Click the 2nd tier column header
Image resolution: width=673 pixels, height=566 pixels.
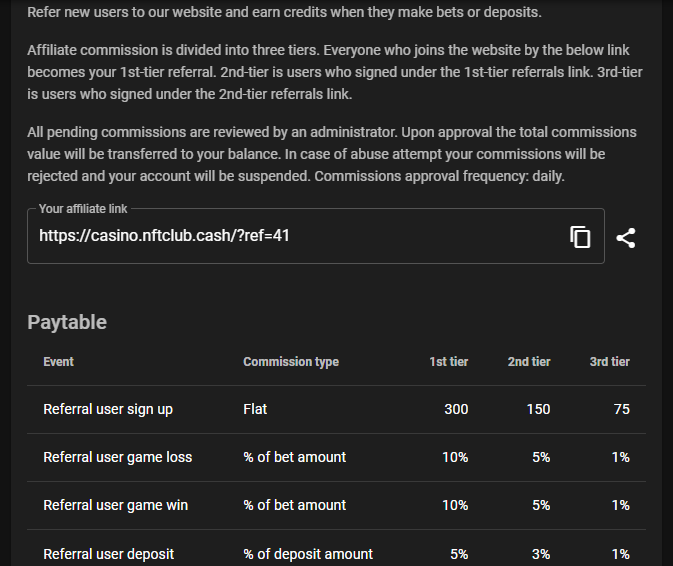click(529, 362)
